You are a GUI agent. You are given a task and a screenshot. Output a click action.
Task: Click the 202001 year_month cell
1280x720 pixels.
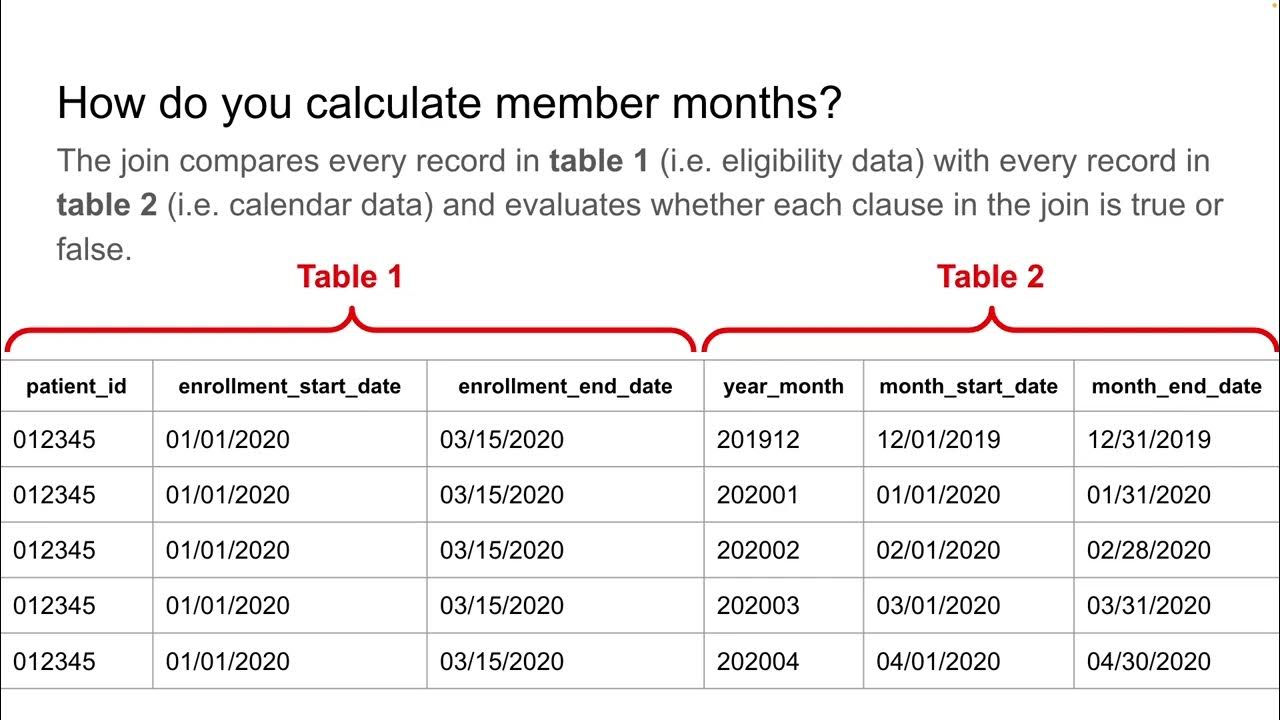pyautogui.click(x=758, y=495)
